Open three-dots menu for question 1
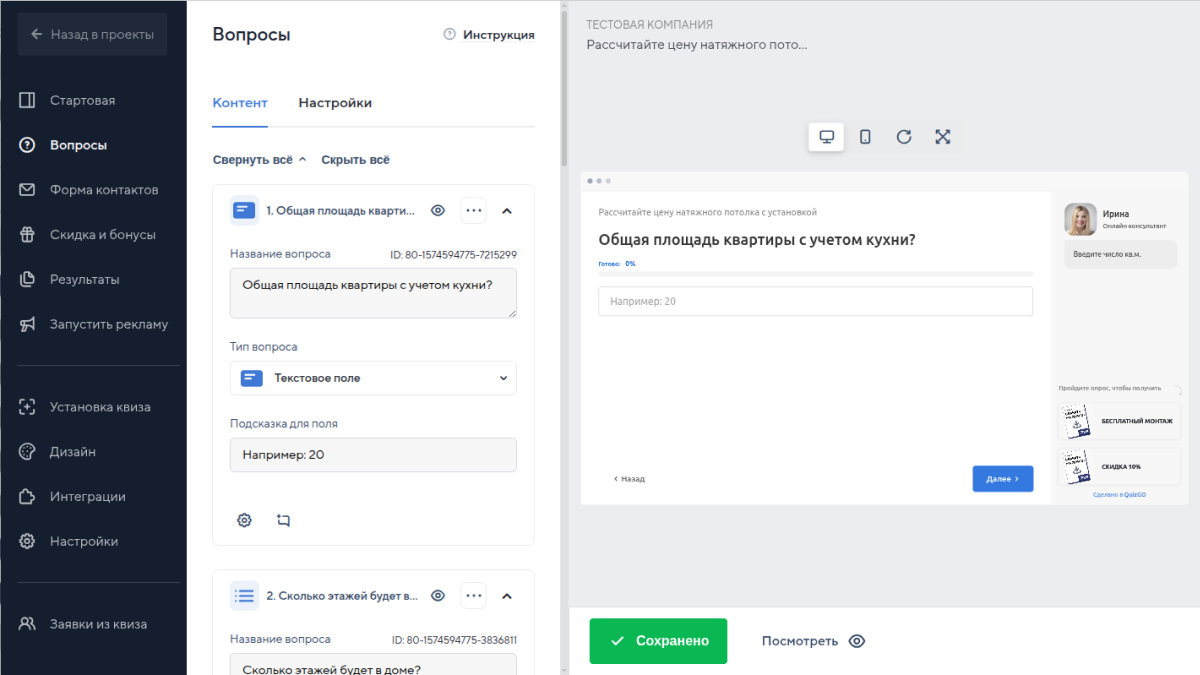The image size is (1200, 675). tap(474, 211)
